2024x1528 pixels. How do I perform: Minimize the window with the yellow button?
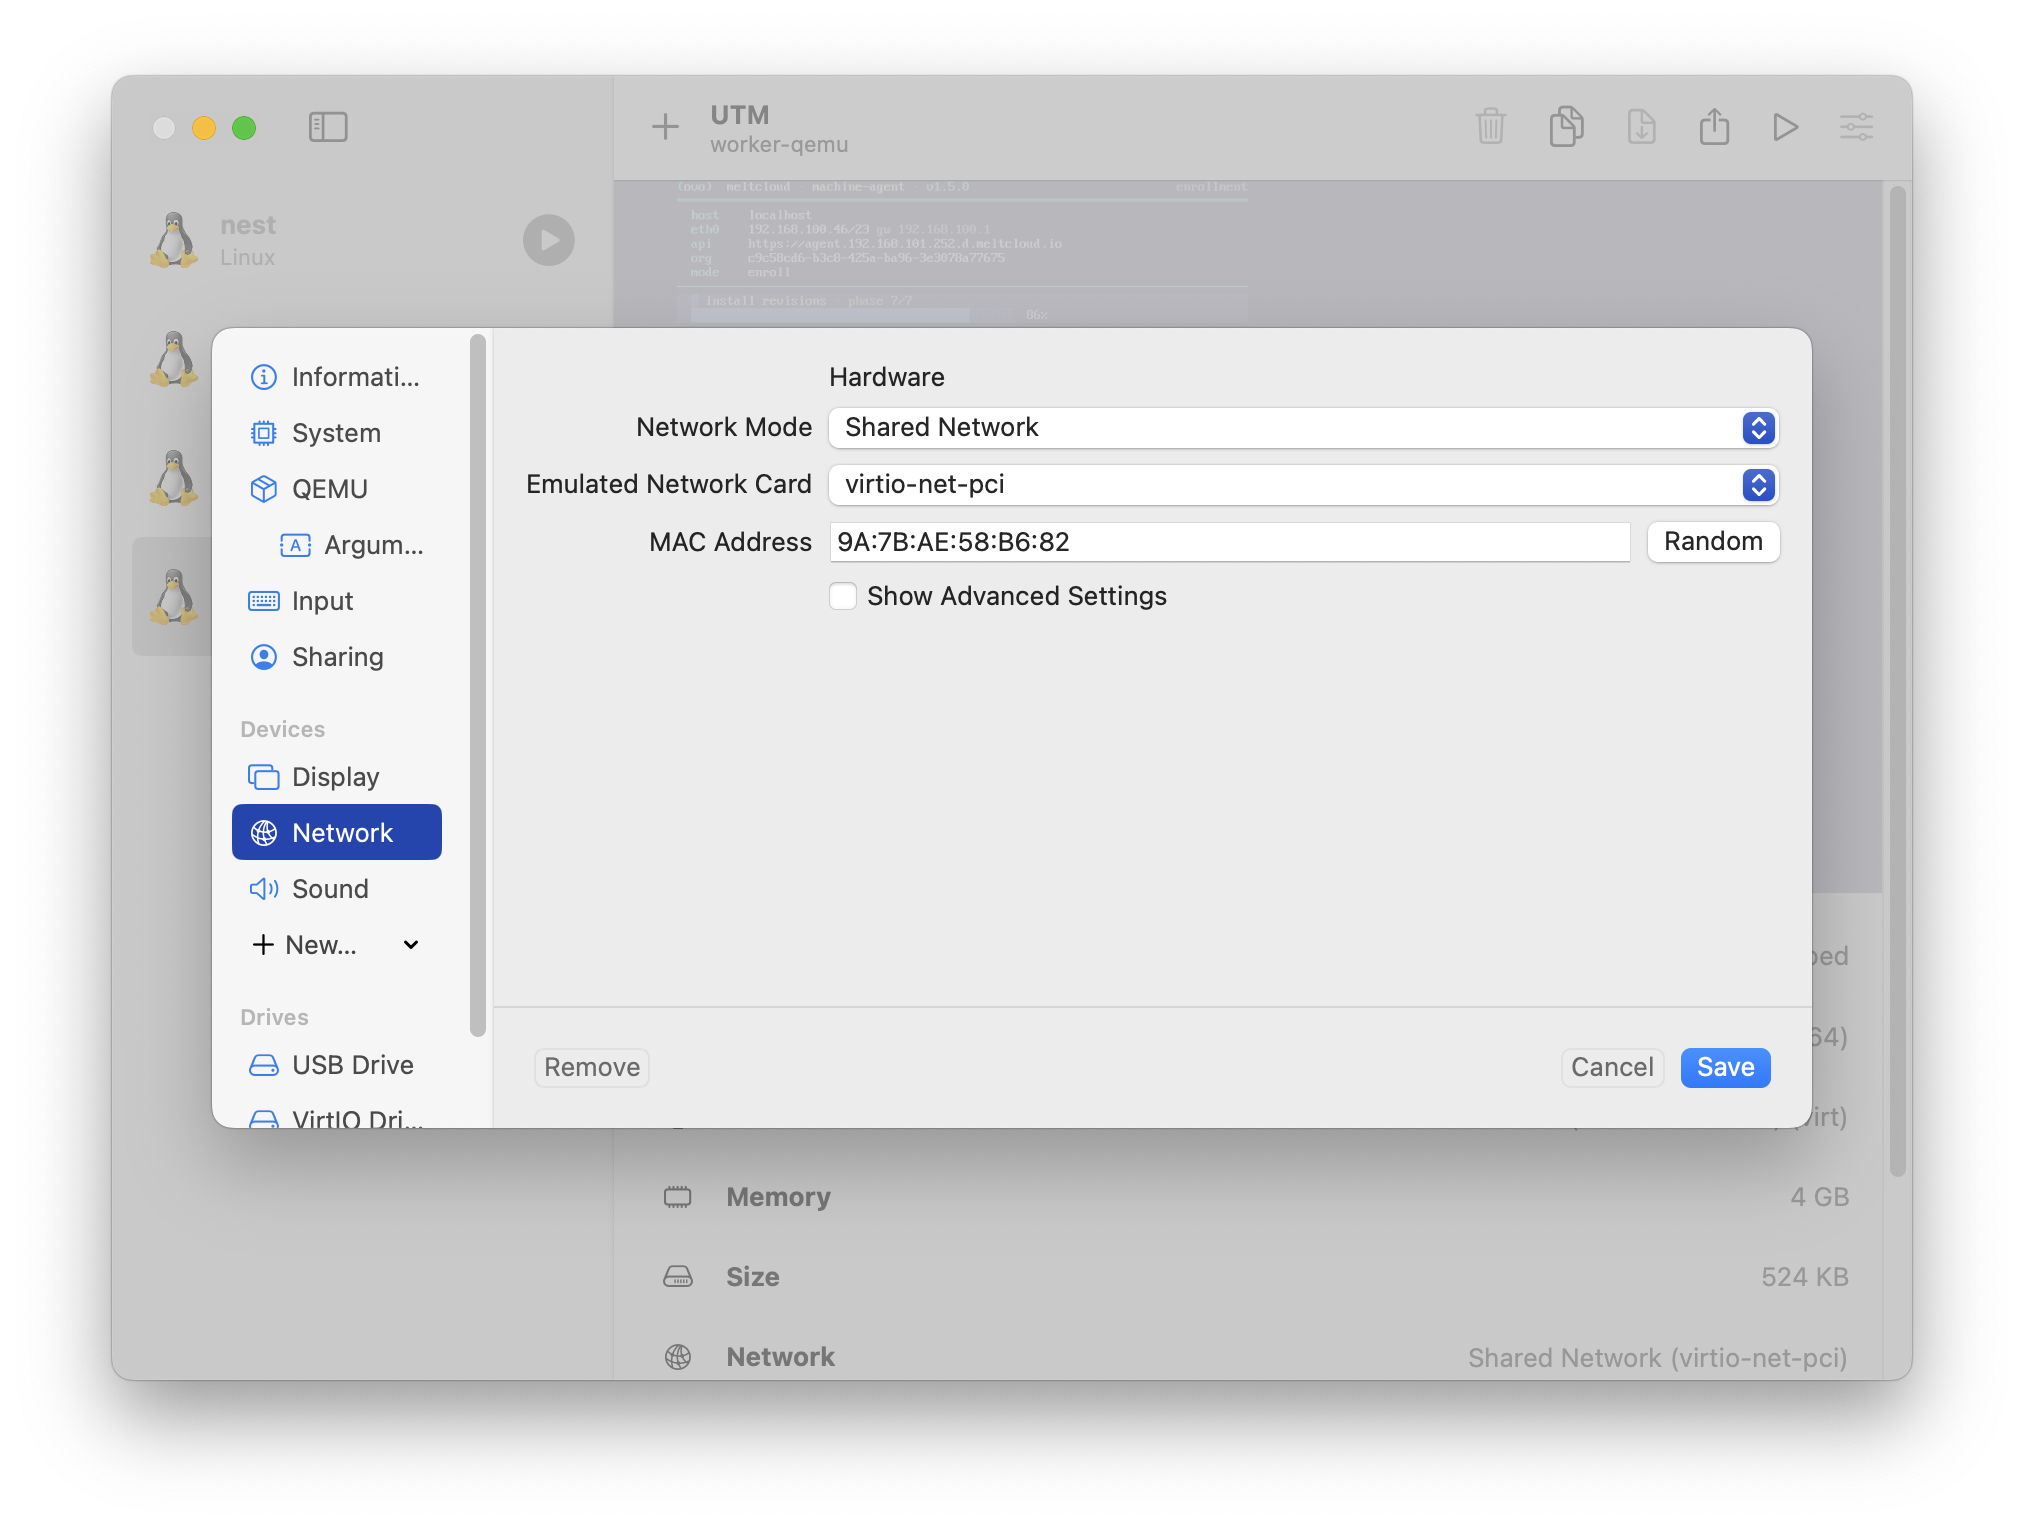coord(204,128)
